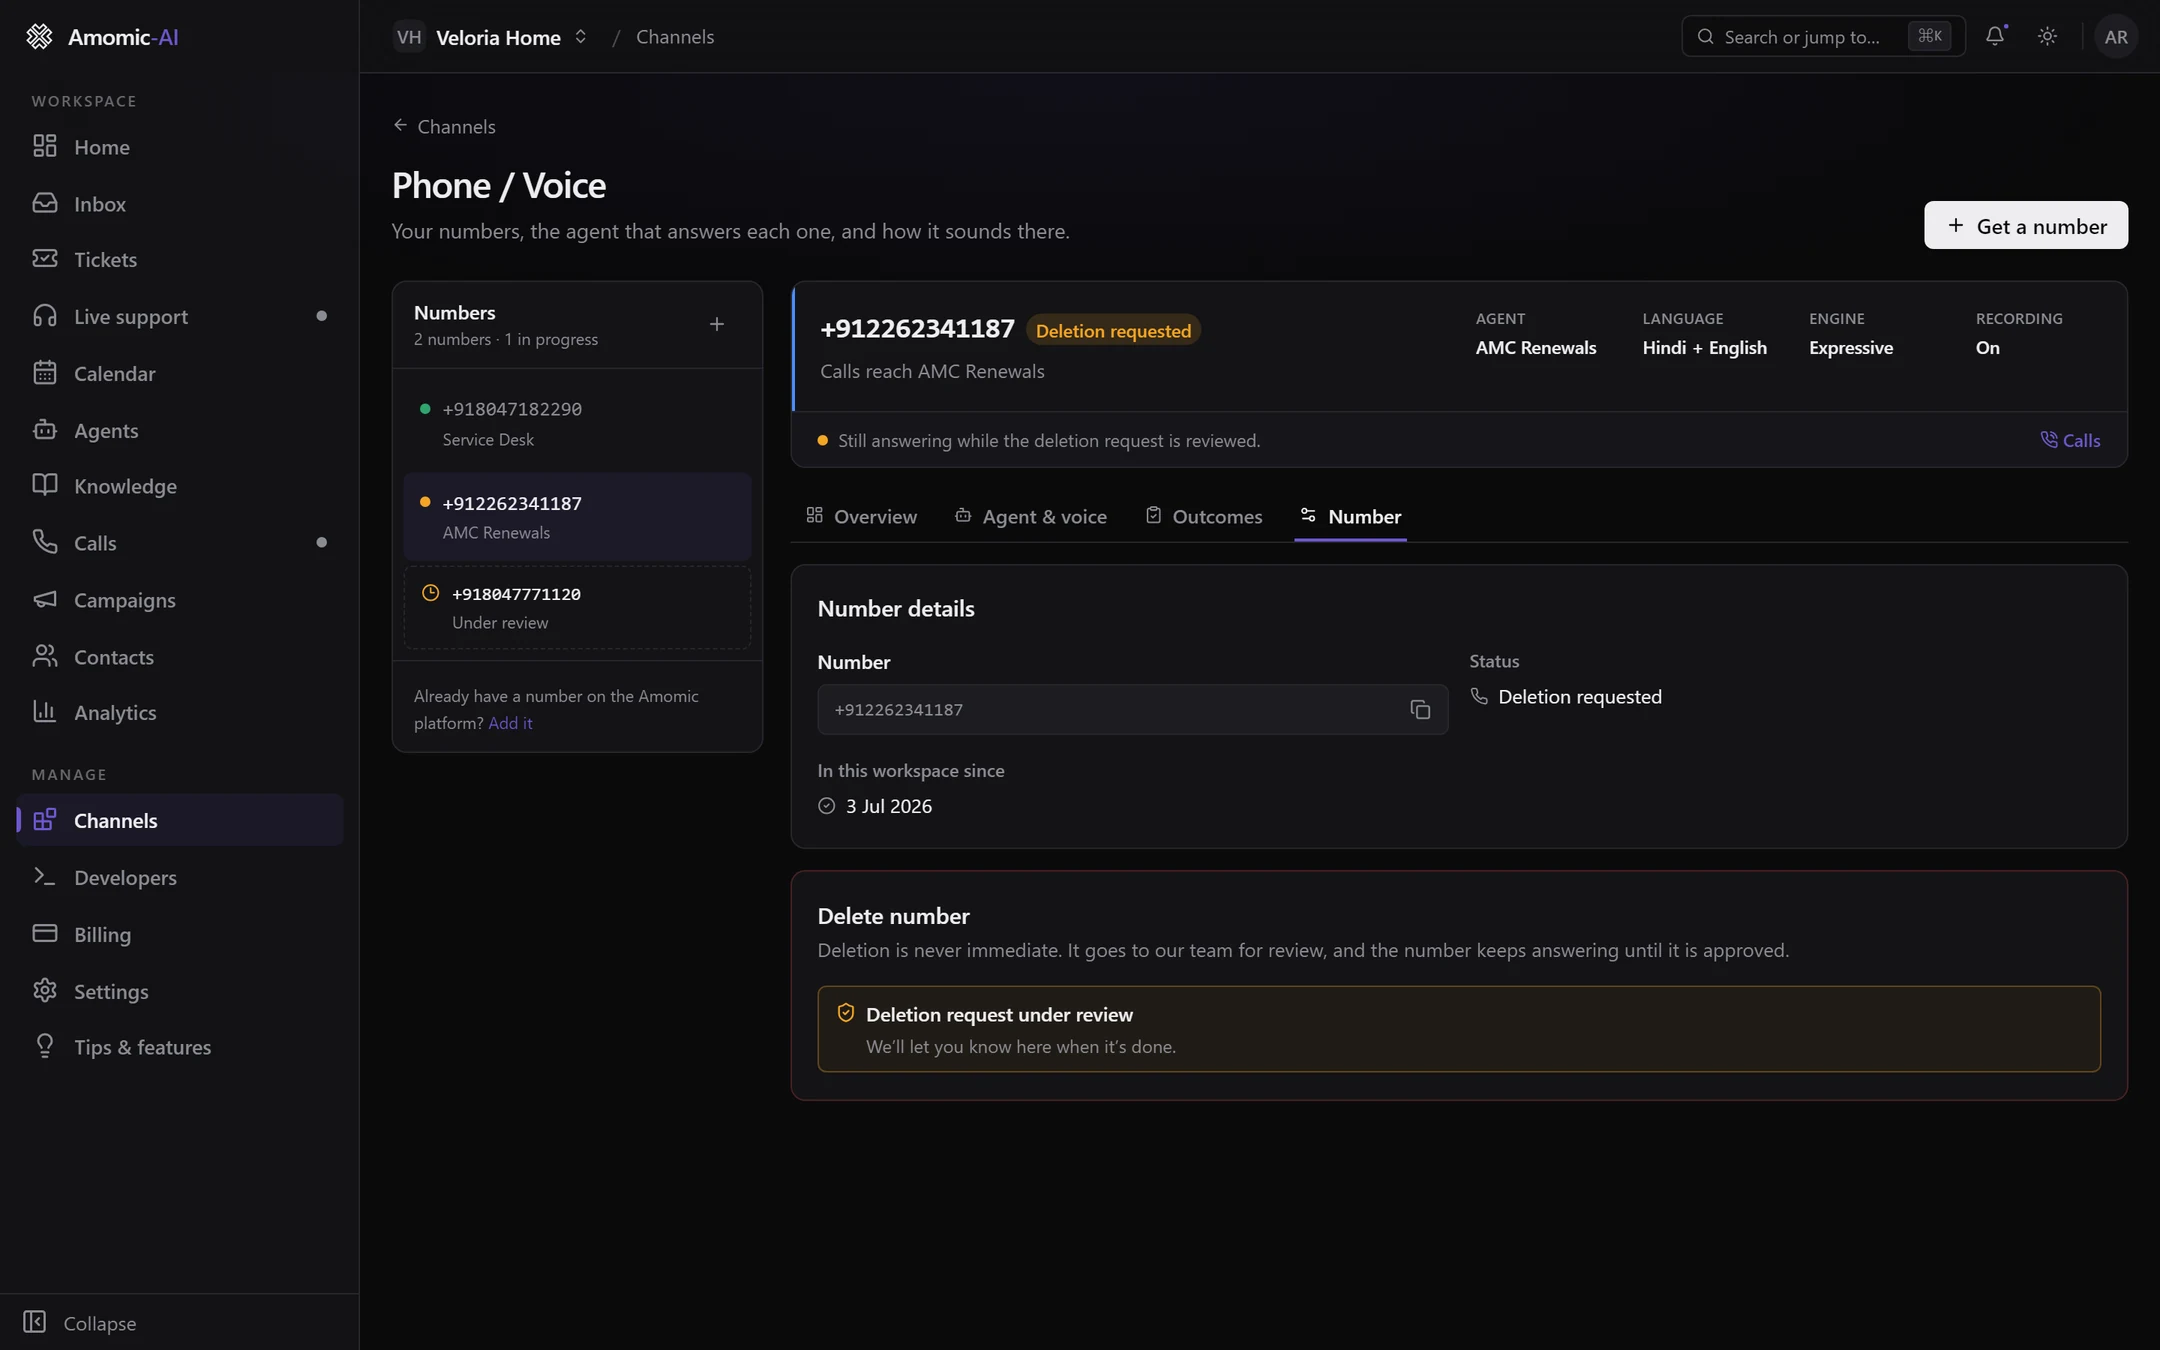
Task: Open Knowledge section
Action: point(180,486)
